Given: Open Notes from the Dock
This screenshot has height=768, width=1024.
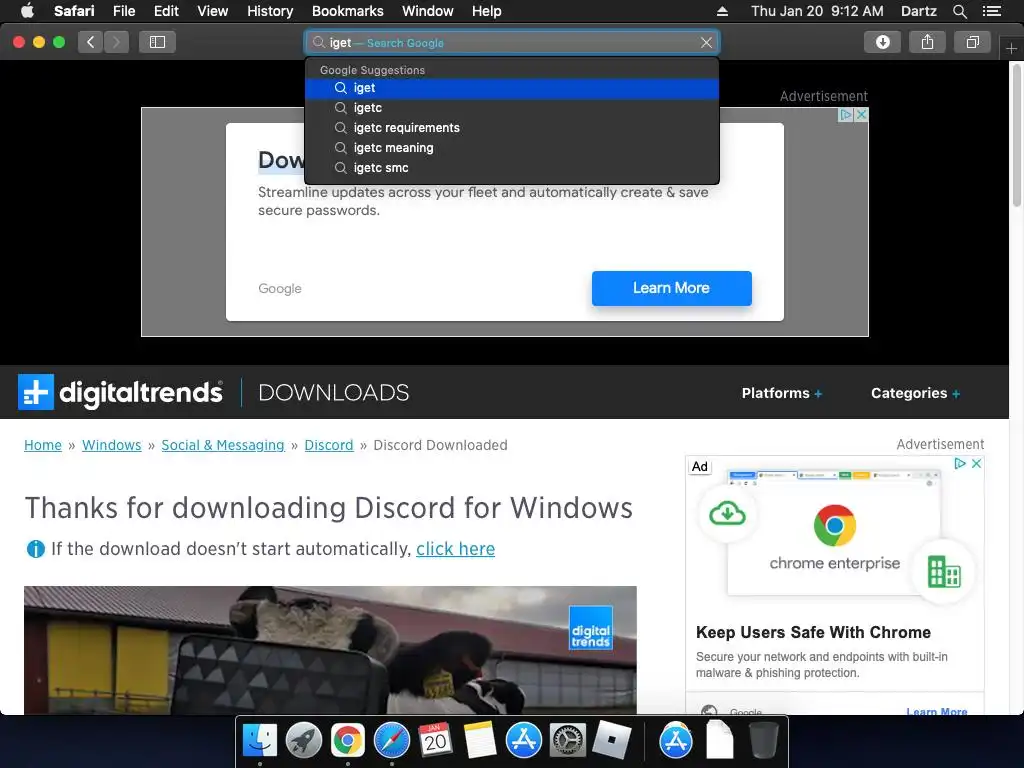Looking at the screenshot, I should coord(480,741).
